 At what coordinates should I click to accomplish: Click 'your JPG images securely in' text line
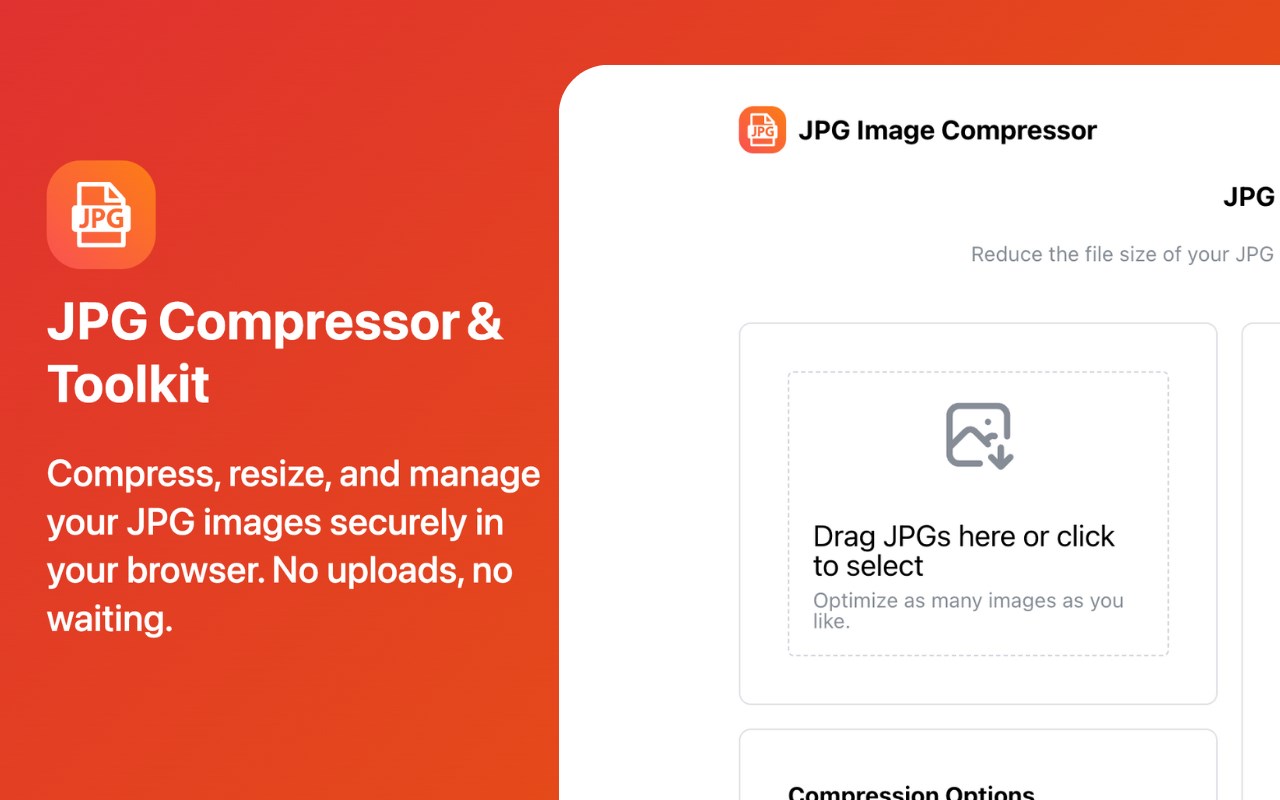(275, 522)
